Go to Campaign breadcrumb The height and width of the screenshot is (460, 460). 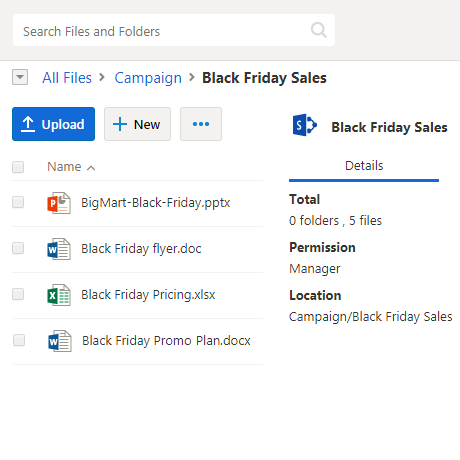(x=148, y=78)
